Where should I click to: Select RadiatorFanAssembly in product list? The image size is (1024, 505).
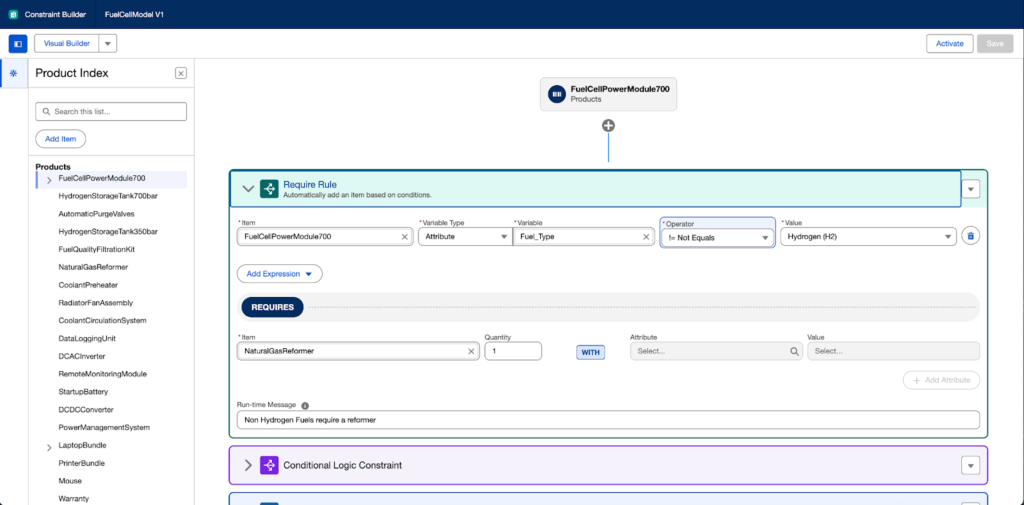click(95, 302)
